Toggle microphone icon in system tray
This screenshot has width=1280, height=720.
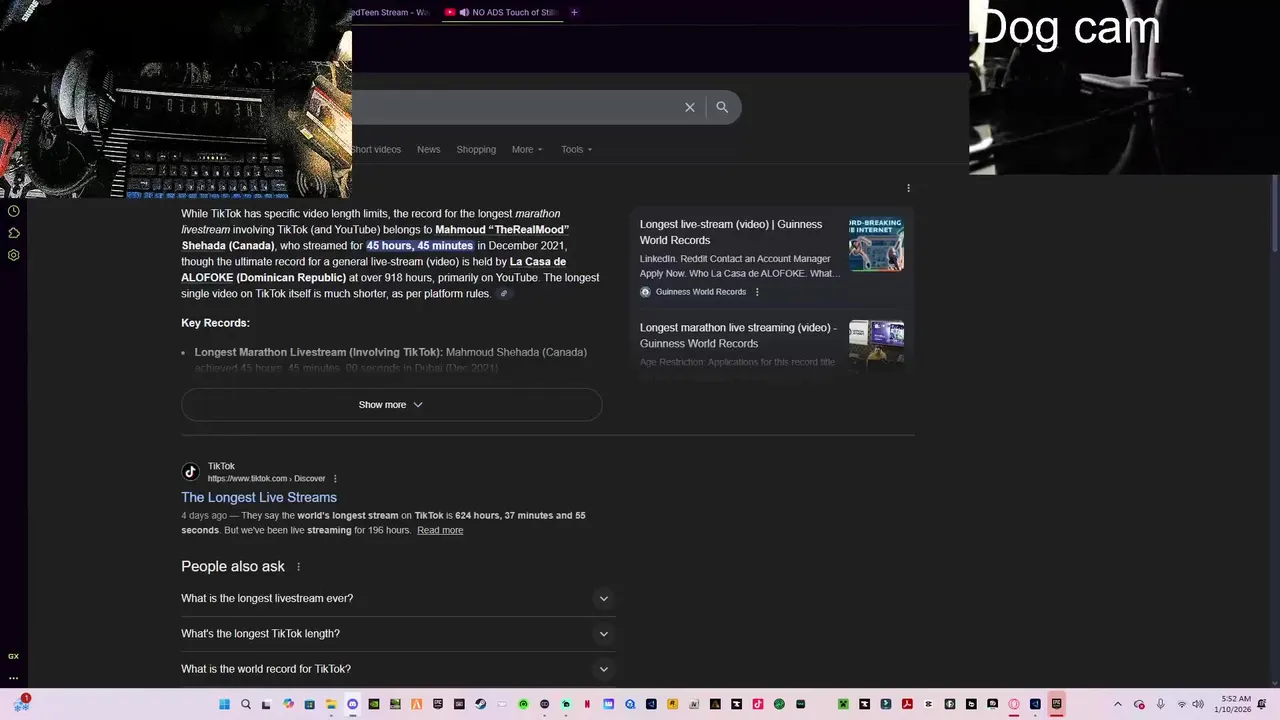pyautogui.click(x=1160, y=704)
